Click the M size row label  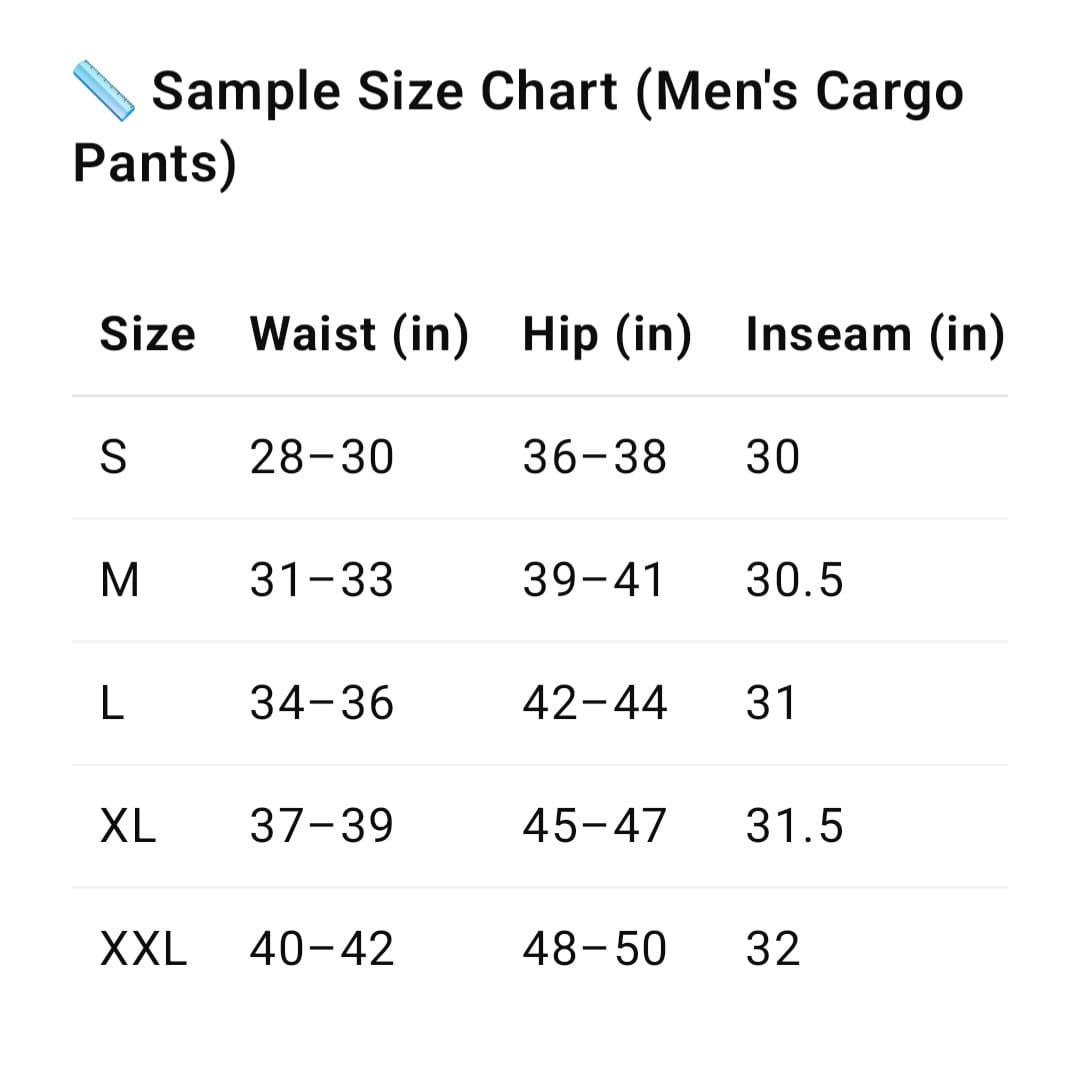[120, 579]
